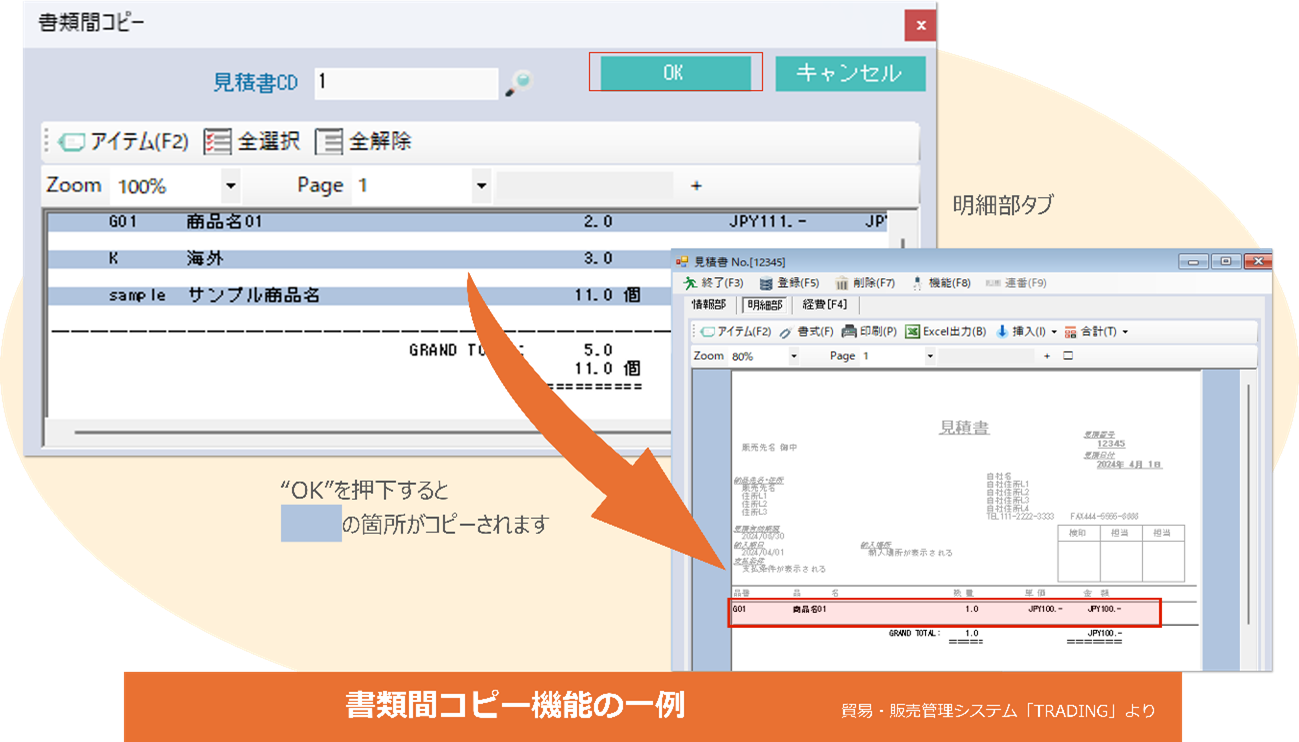
Task: Click the vertical scrollbar of the 見積書 preview
Action: (x=1248, y=505)
